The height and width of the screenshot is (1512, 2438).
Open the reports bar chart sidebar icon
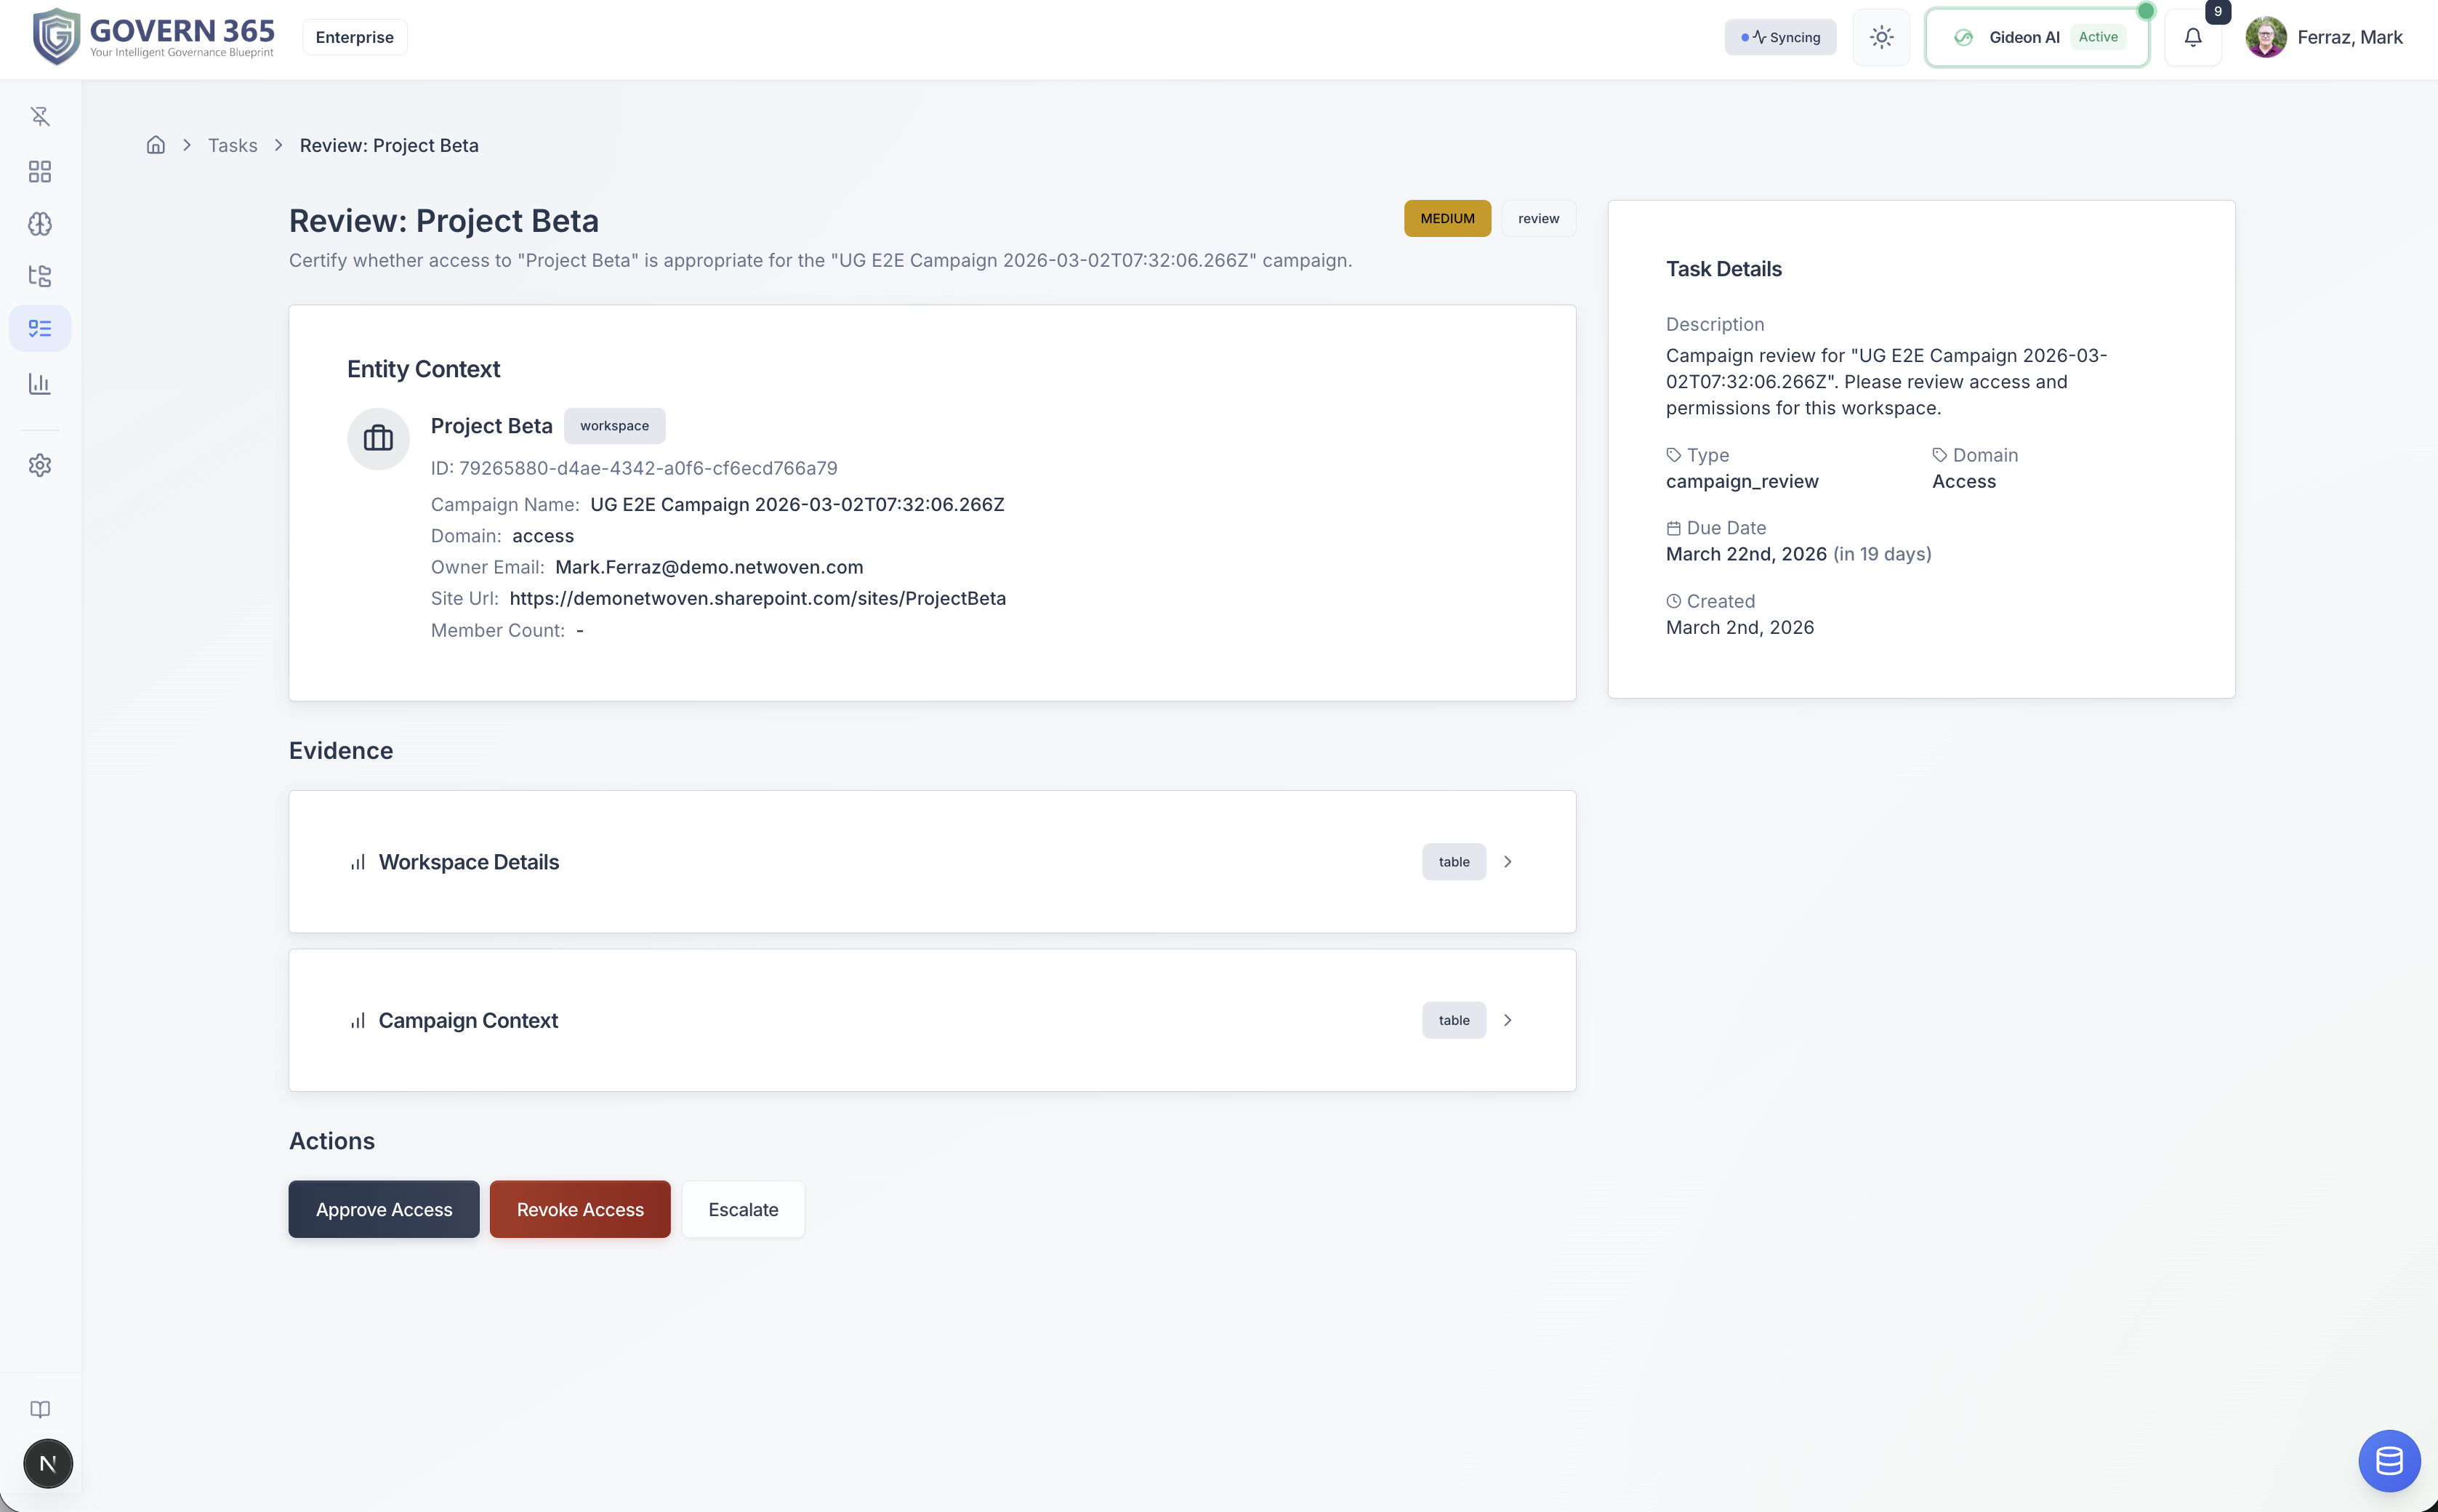pyautogui.click(x=40, y=384)
